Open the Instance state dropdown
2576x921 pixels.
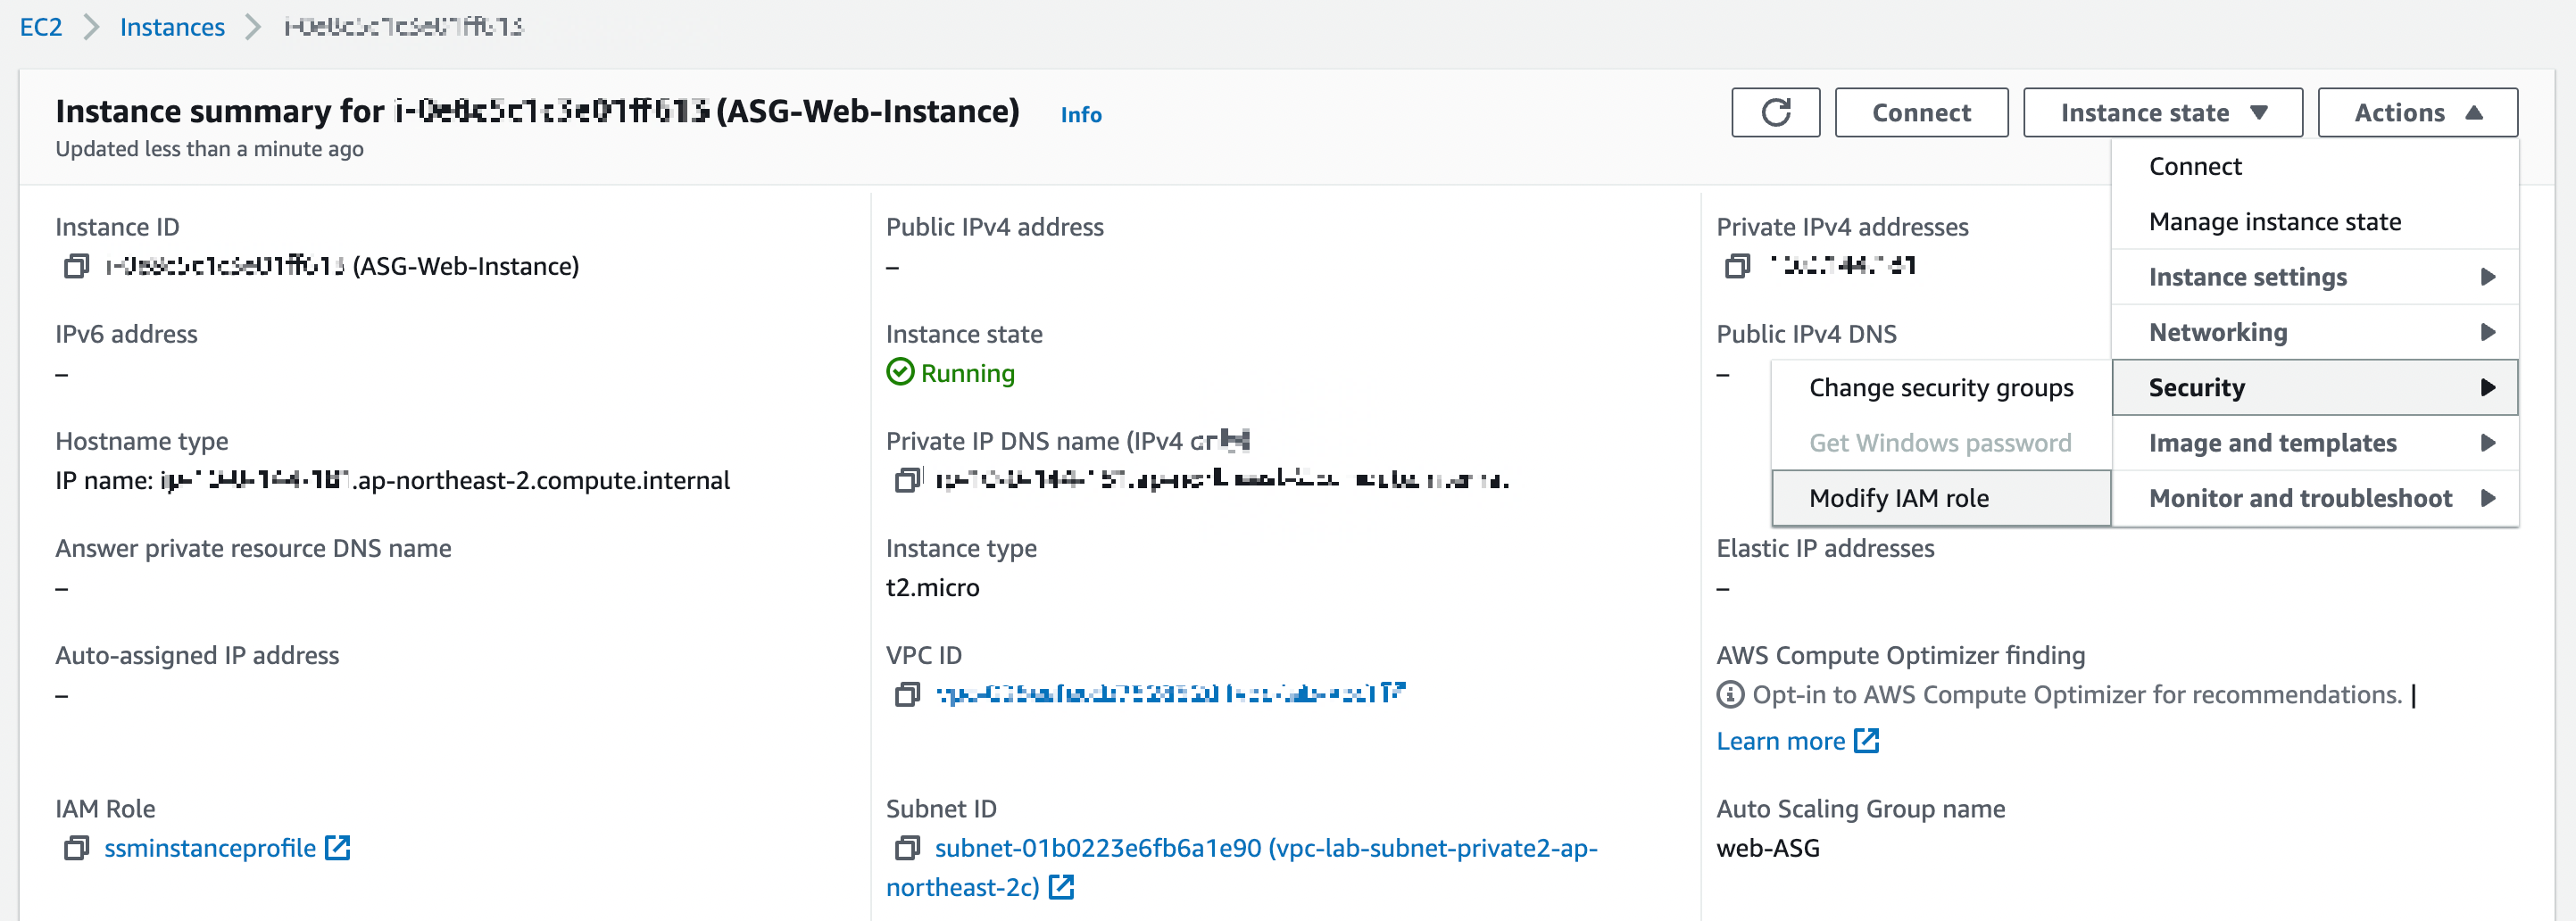(x=2162, y=112)
